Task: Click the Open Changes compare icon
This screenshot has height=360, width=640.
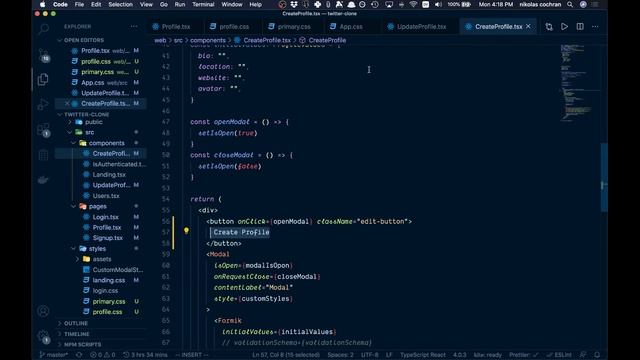Action: 549,27
